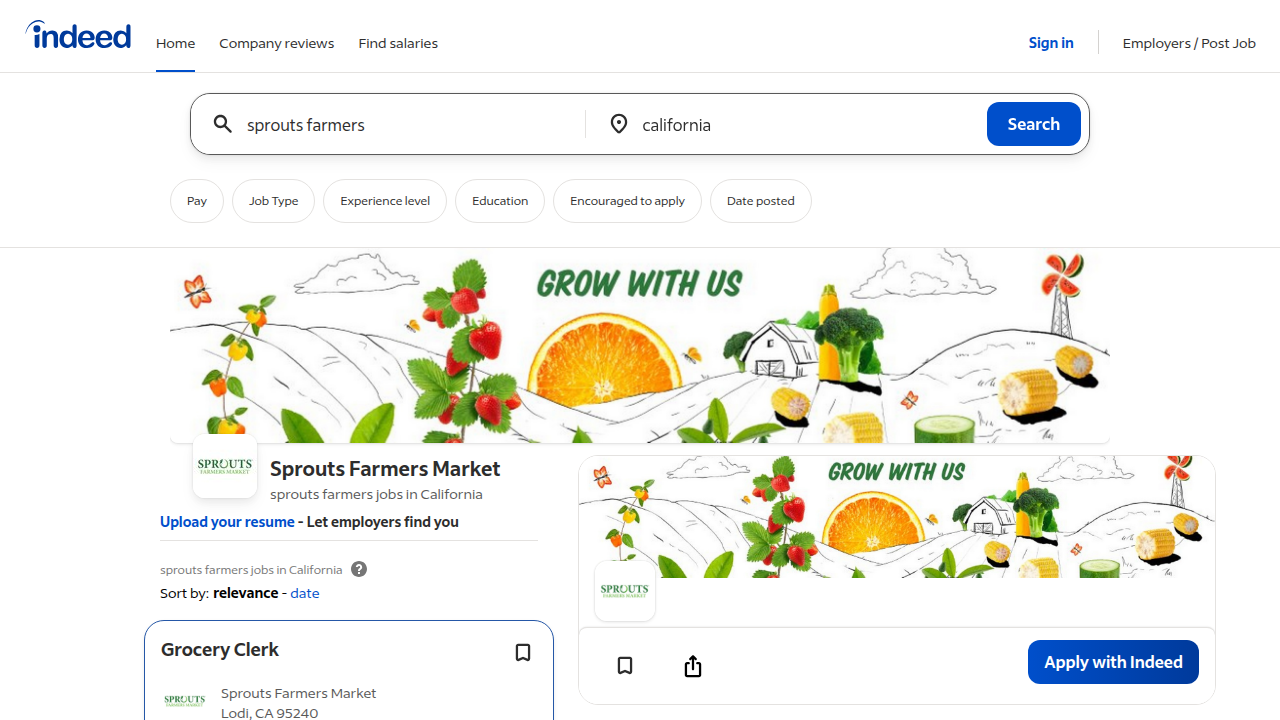Click the help question mark icon
The image size is (1280, 720).
tap(359, 569)
